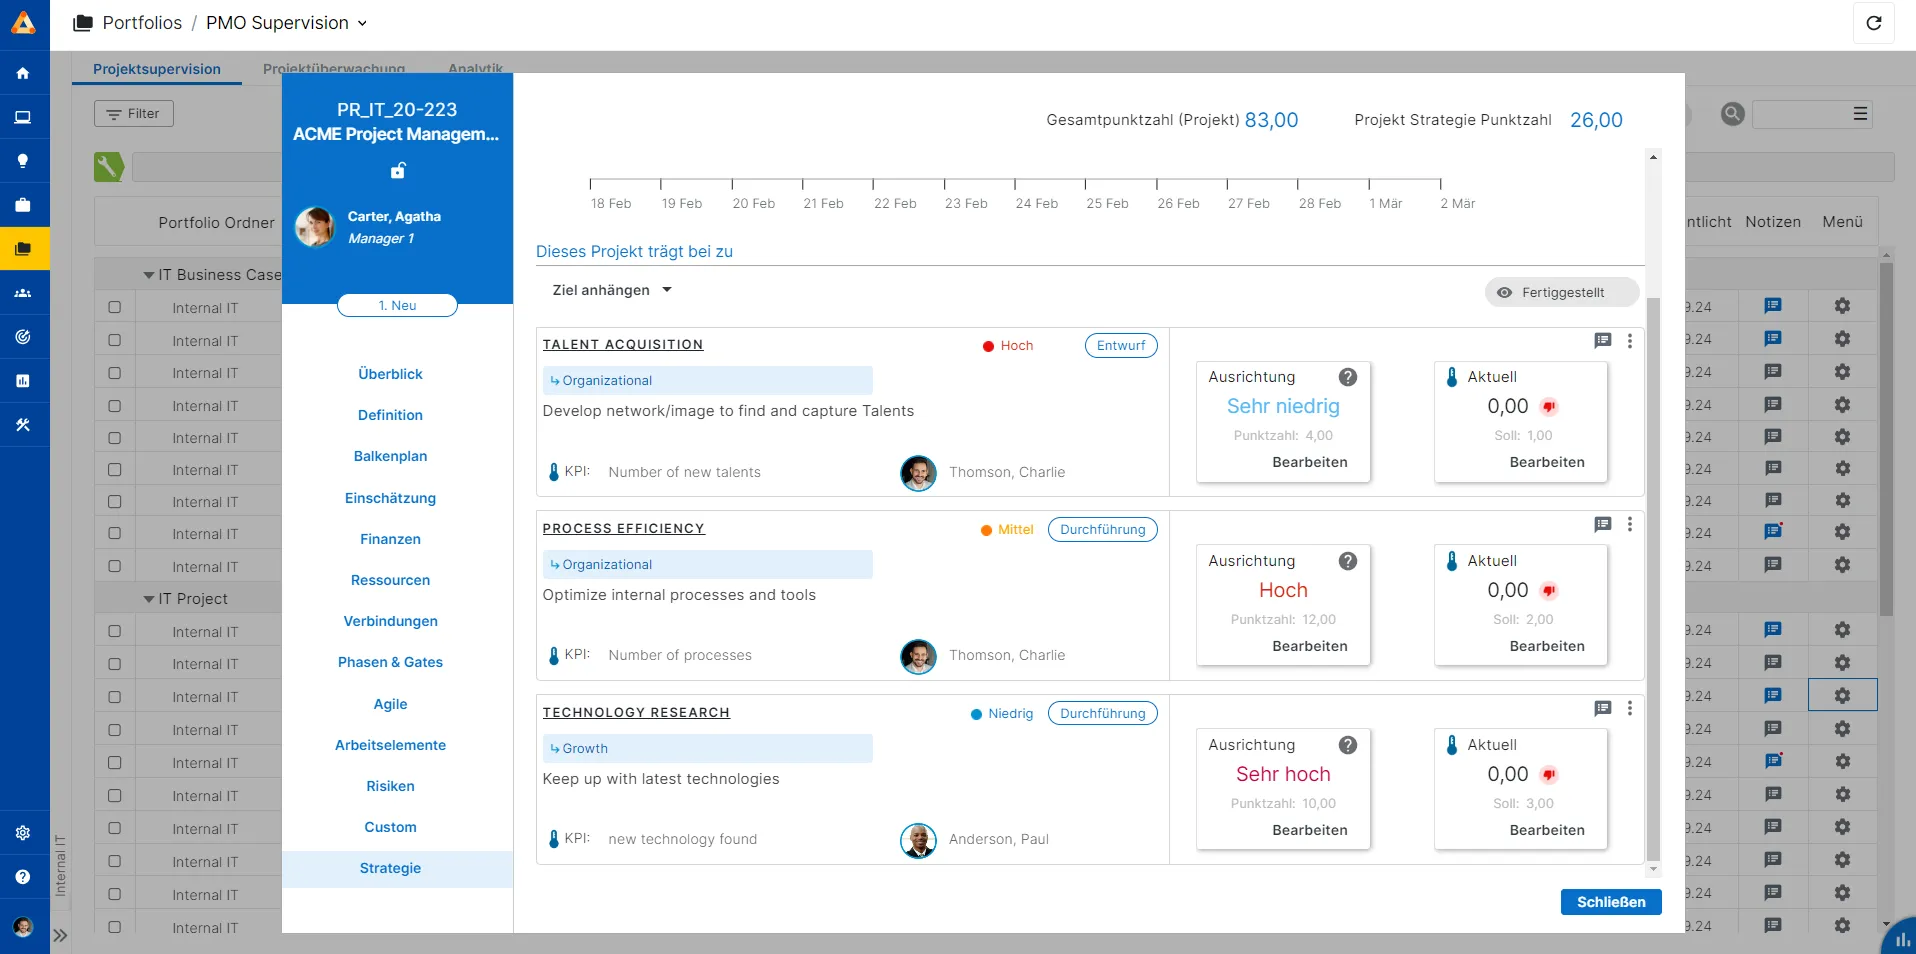
Task: Collapse the IT Business Case group
Action: click(148, 275)
